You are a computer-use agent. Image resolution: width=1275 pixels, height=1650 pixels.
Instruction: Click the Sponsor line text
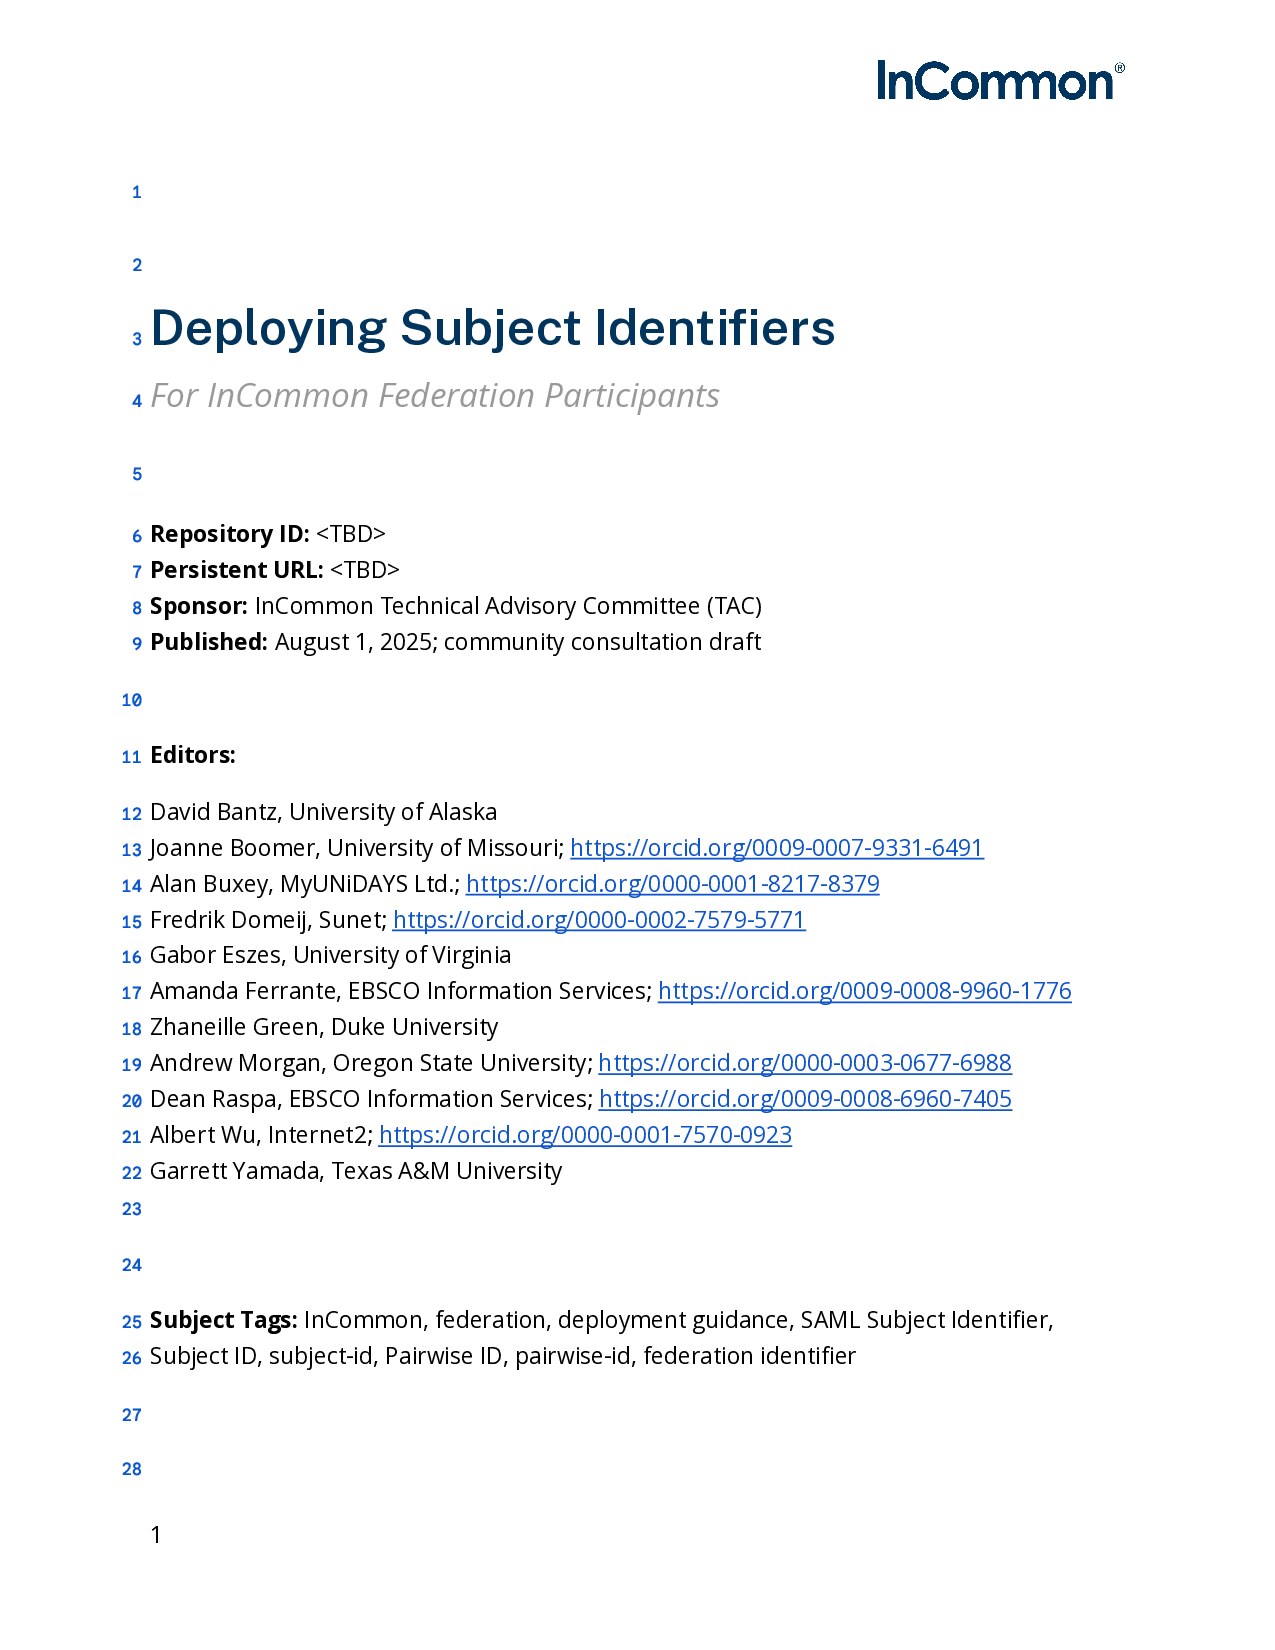coord(456,606)
